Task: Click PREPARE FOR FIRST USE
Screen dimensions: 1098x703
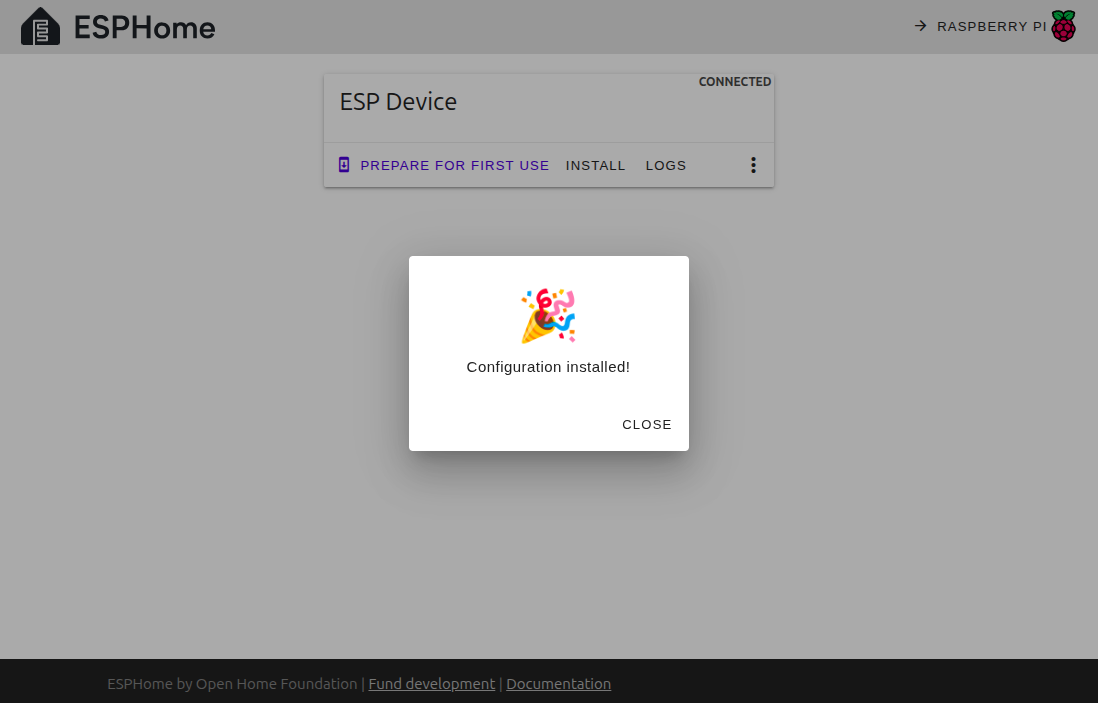Action: tap(455, 165)
